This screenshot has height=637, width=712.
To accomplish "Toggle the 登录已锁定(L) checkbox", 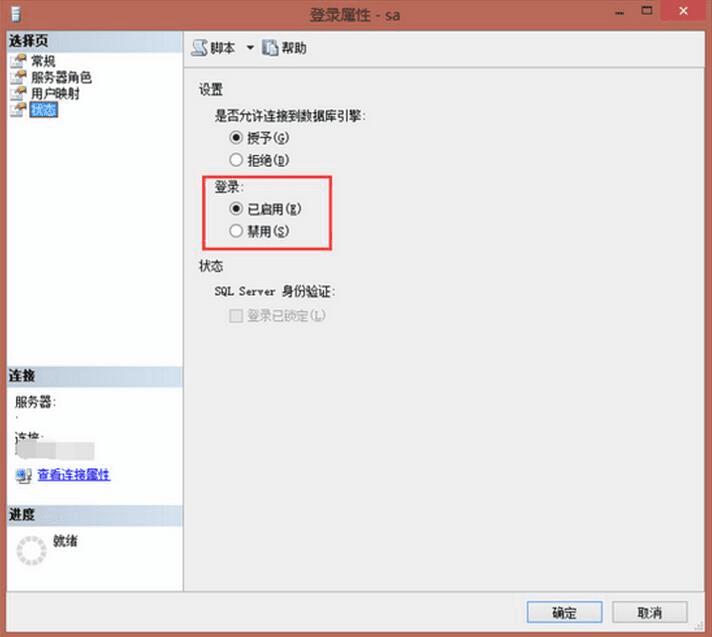I will click(x=236, y=316).
